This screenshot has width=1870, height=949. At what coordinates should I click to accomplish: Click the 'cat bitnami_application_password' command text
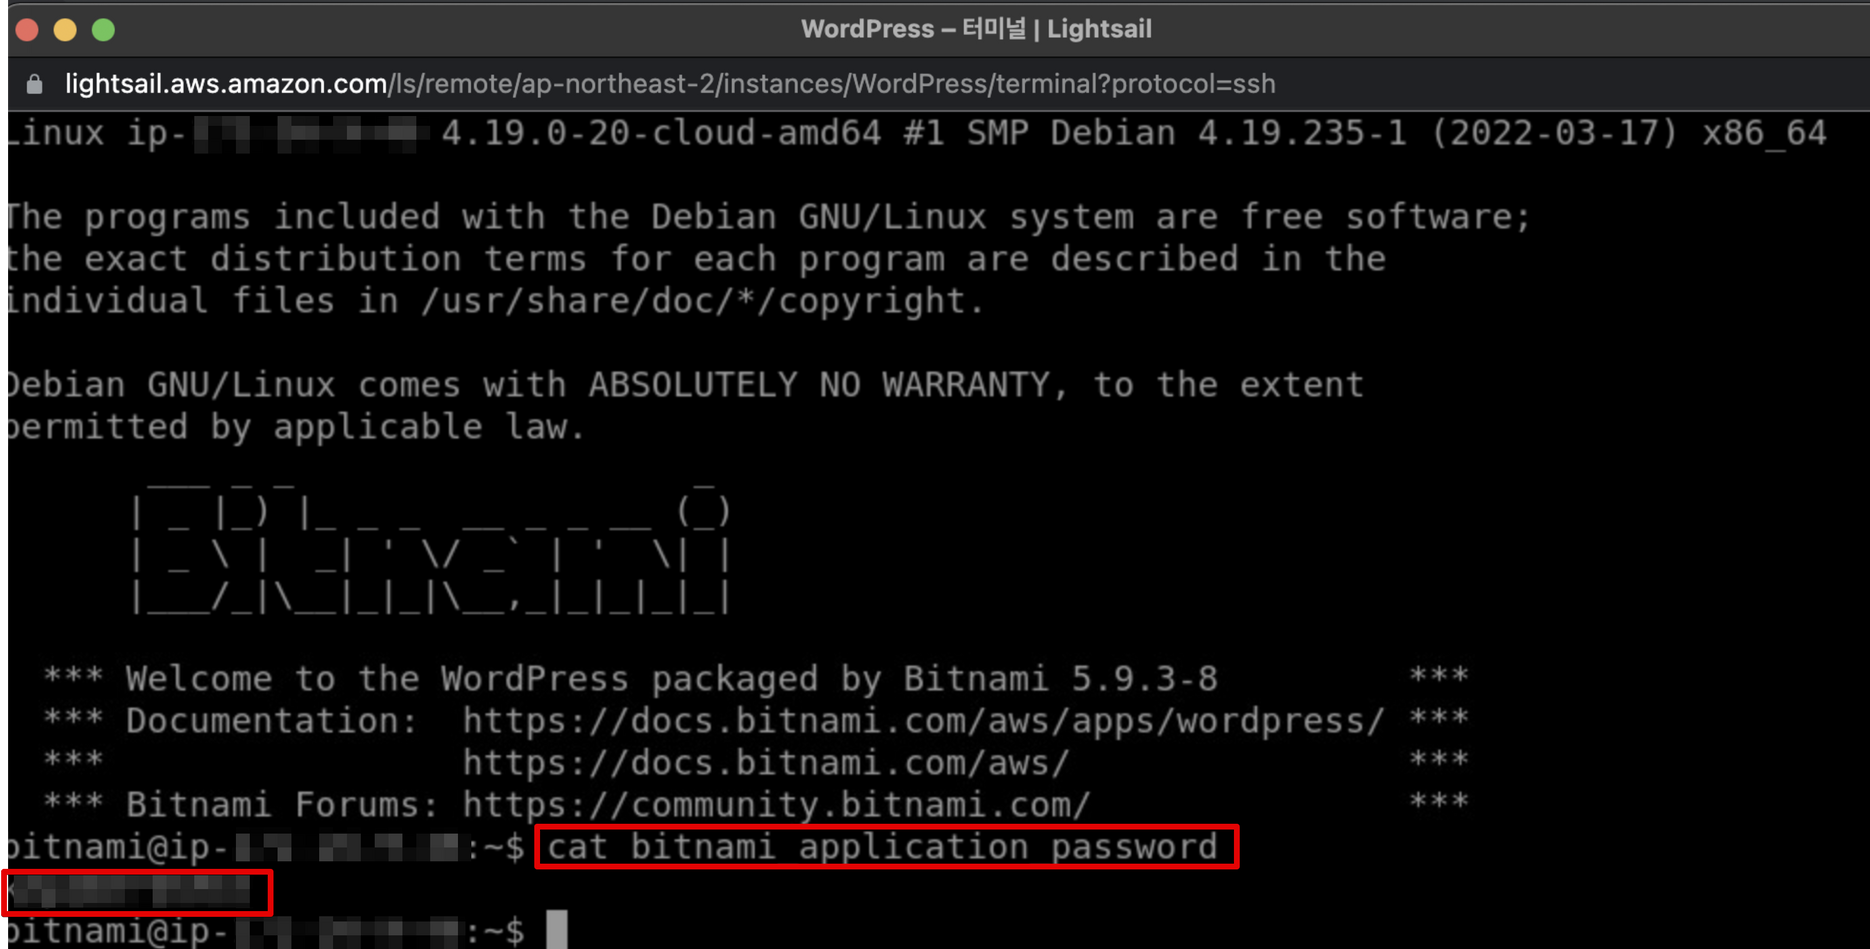[x=883, y=847]
